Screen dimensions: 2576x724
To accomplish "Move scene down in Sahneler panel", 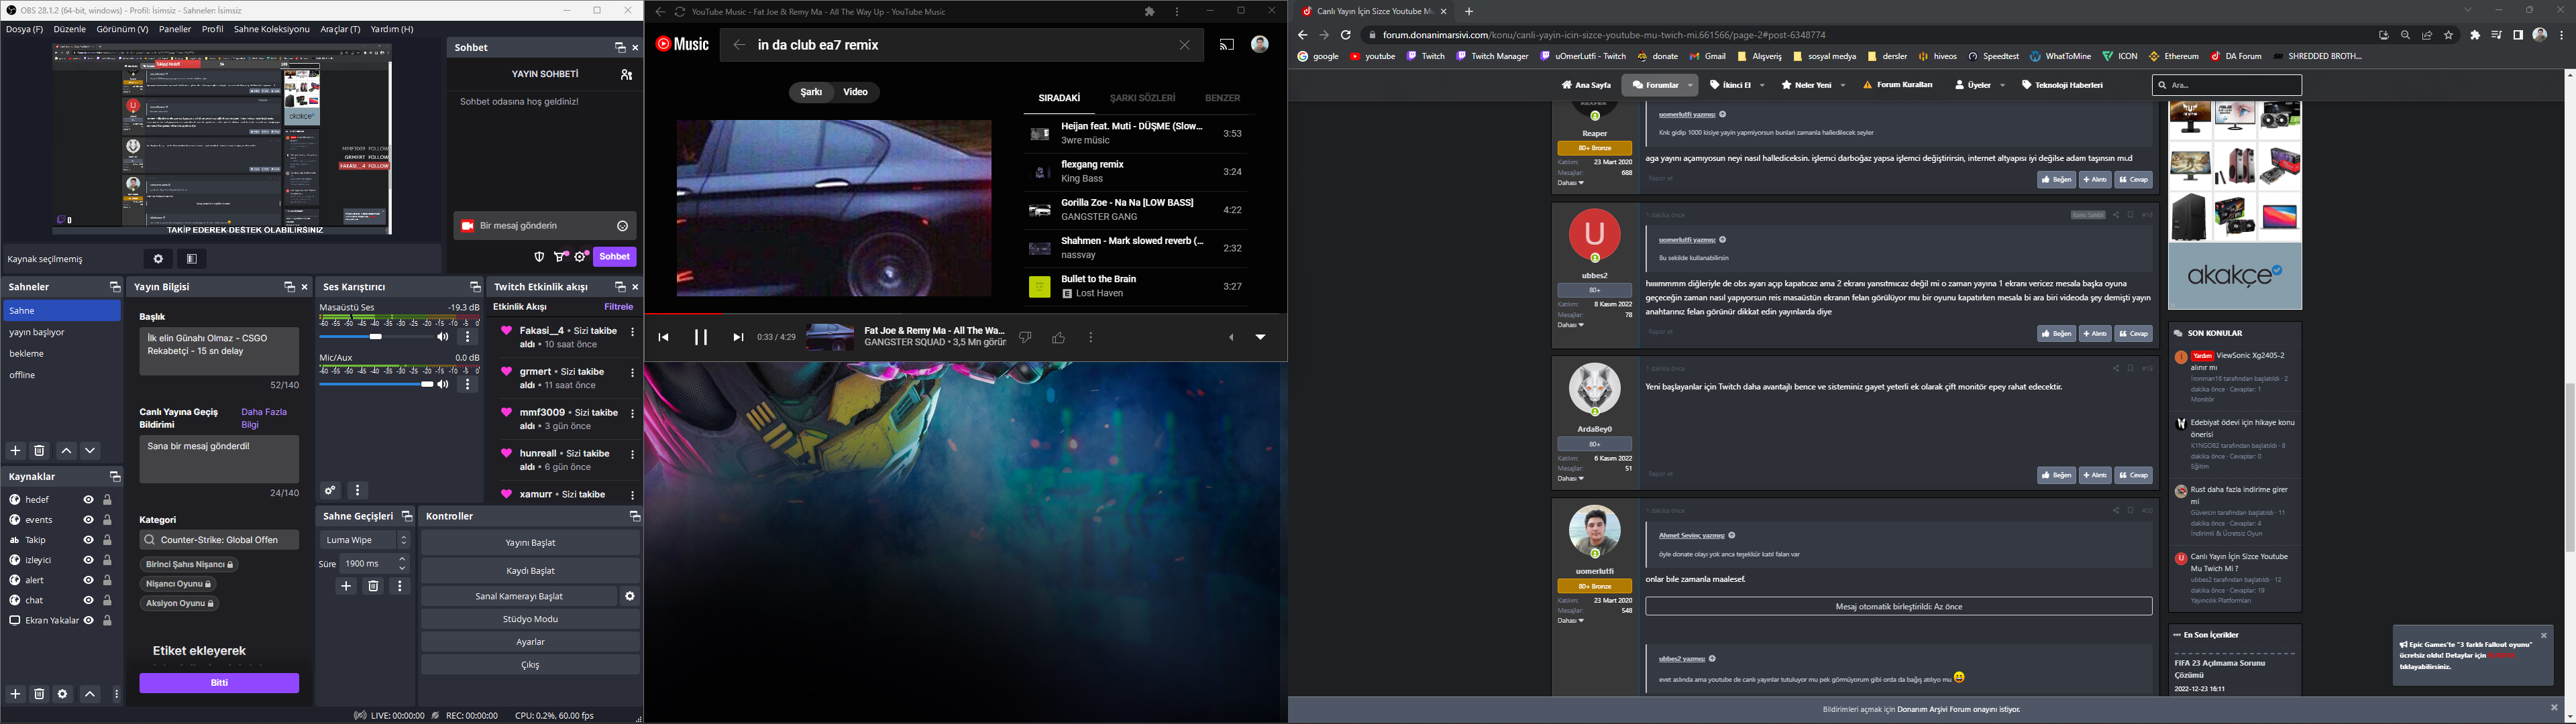I will pos(90,451).
